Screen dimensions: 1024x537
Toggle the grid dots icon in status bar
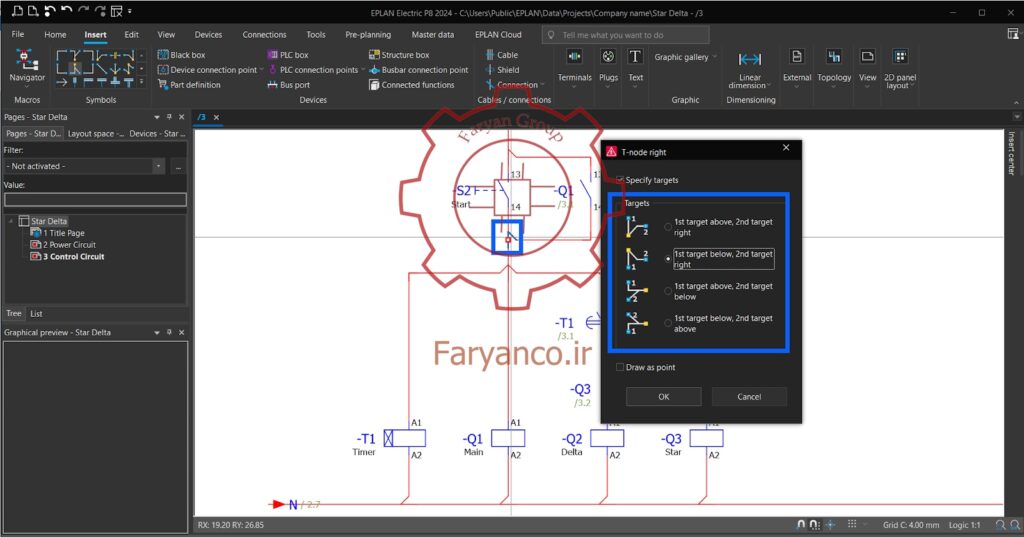[x=852, y=525]
